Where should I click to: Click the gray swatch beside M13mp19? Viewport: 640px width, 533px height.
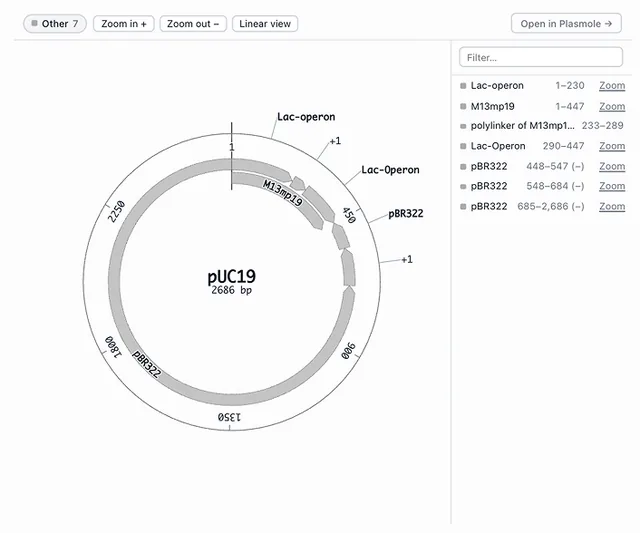pos(463,107)
